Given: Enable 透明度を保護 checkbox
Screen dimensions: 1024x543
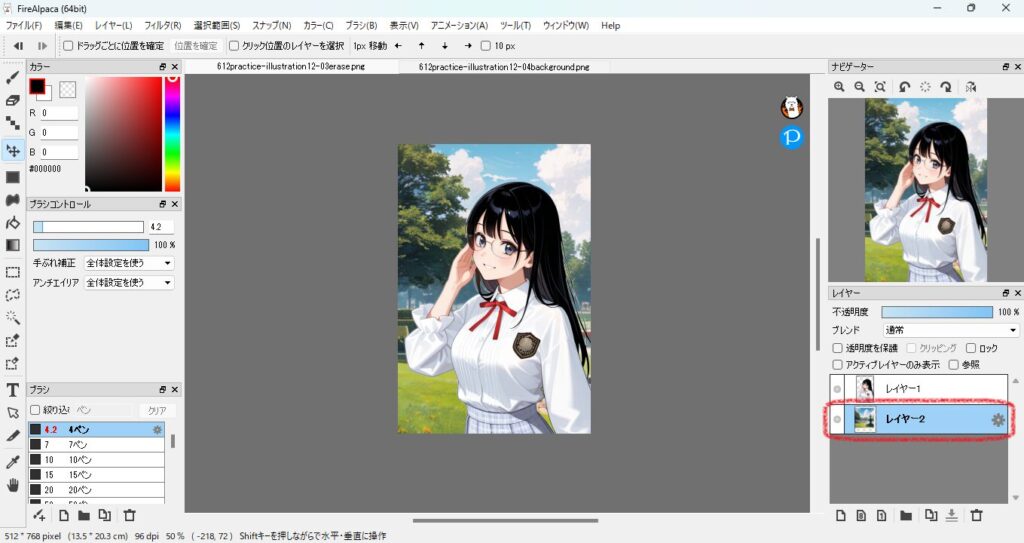Looking at the screenshot, I should 838,348.
